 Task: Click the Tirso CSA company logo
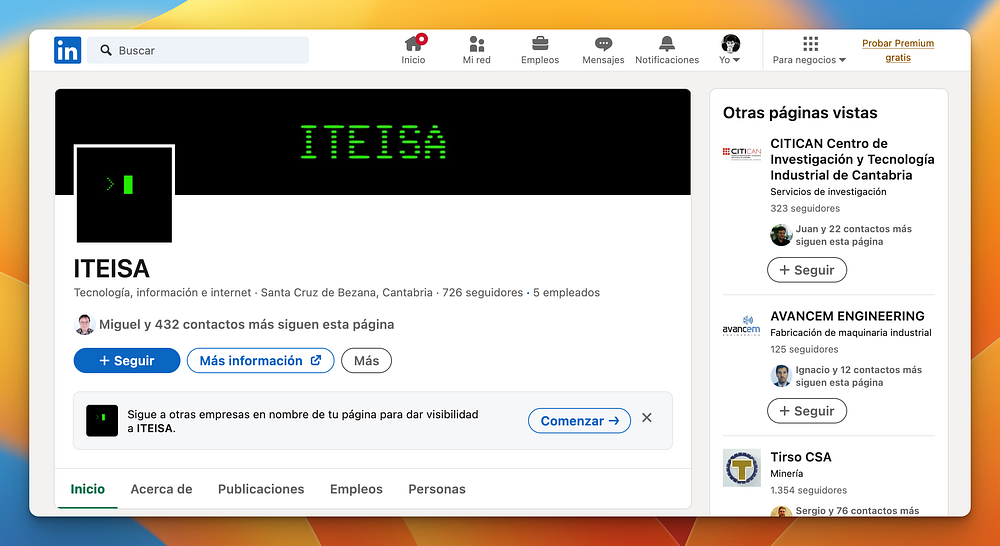(742, 468)
